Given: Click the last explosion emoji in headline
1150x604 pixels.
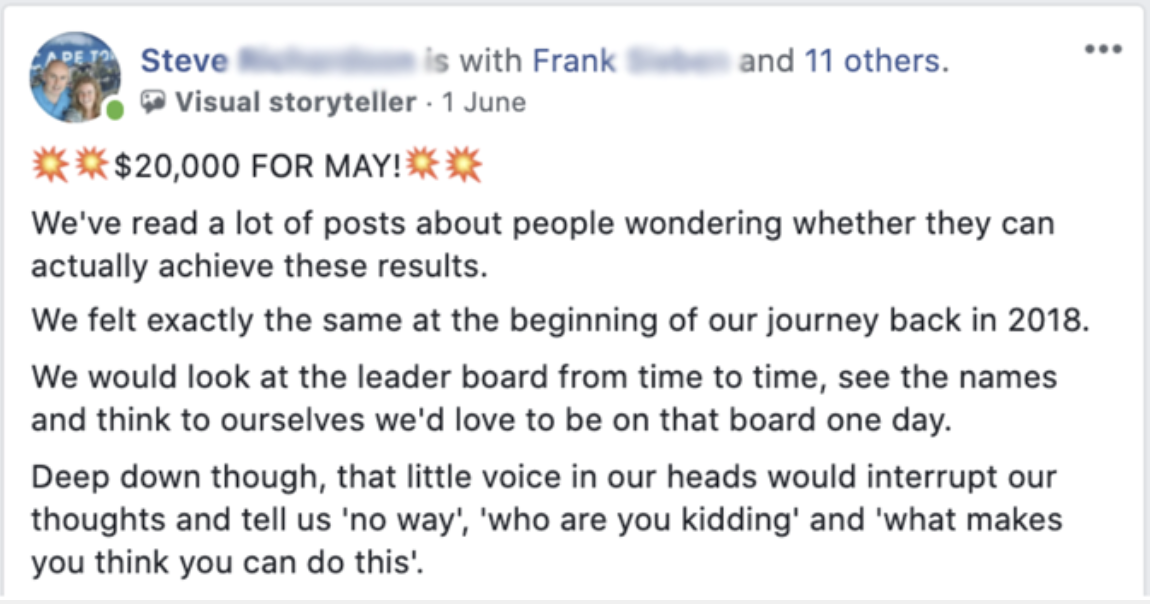Looking at the screenshot, I should (464, 165).
